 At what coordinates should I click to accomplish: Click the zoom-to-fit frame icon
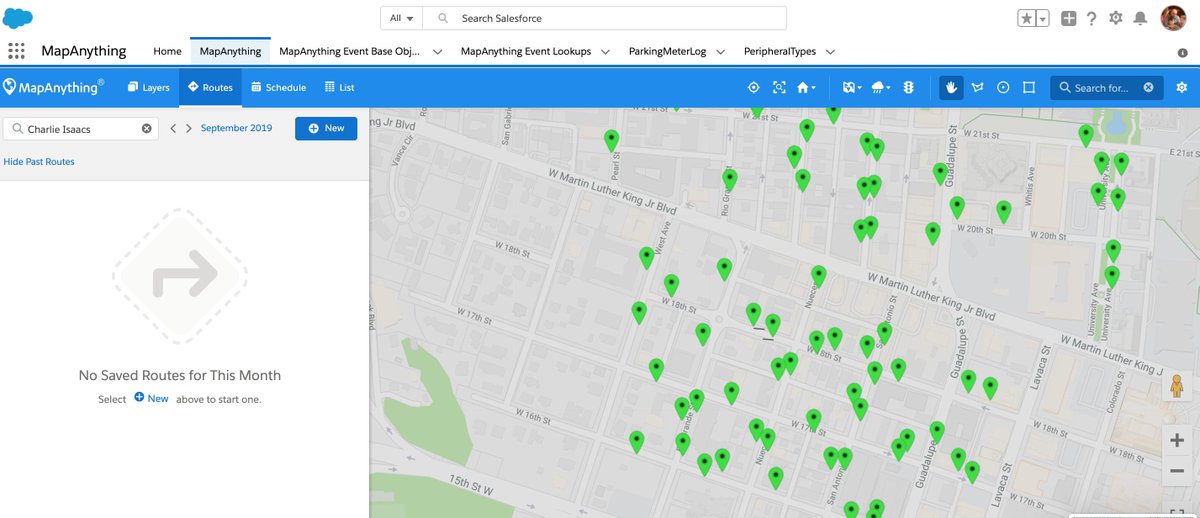[779, 87]
